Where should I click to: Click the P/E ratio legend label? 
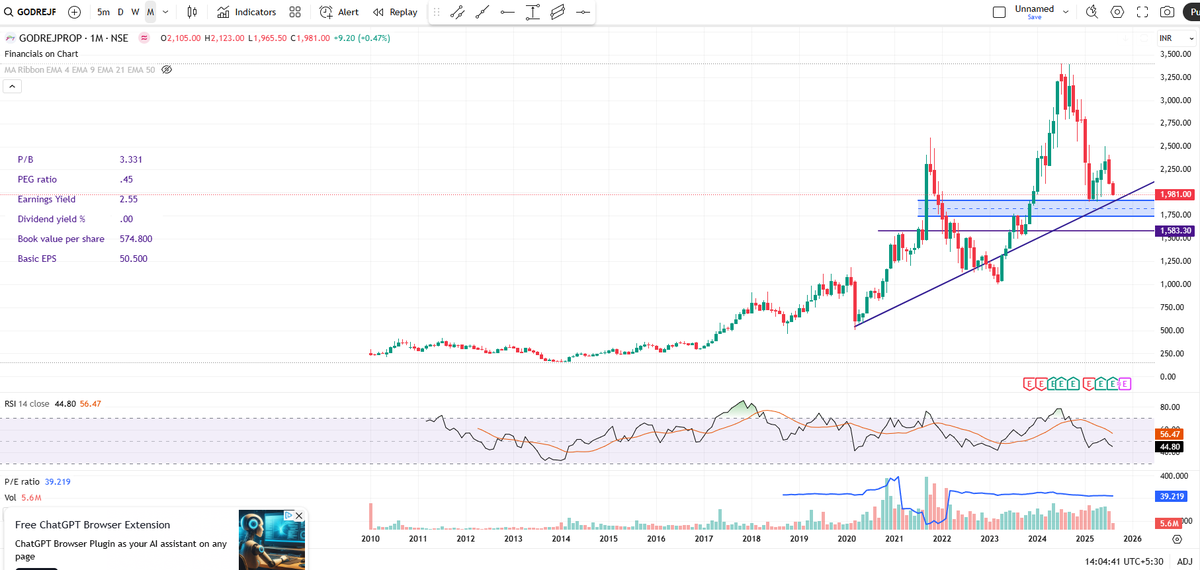(x=22, y=482)
